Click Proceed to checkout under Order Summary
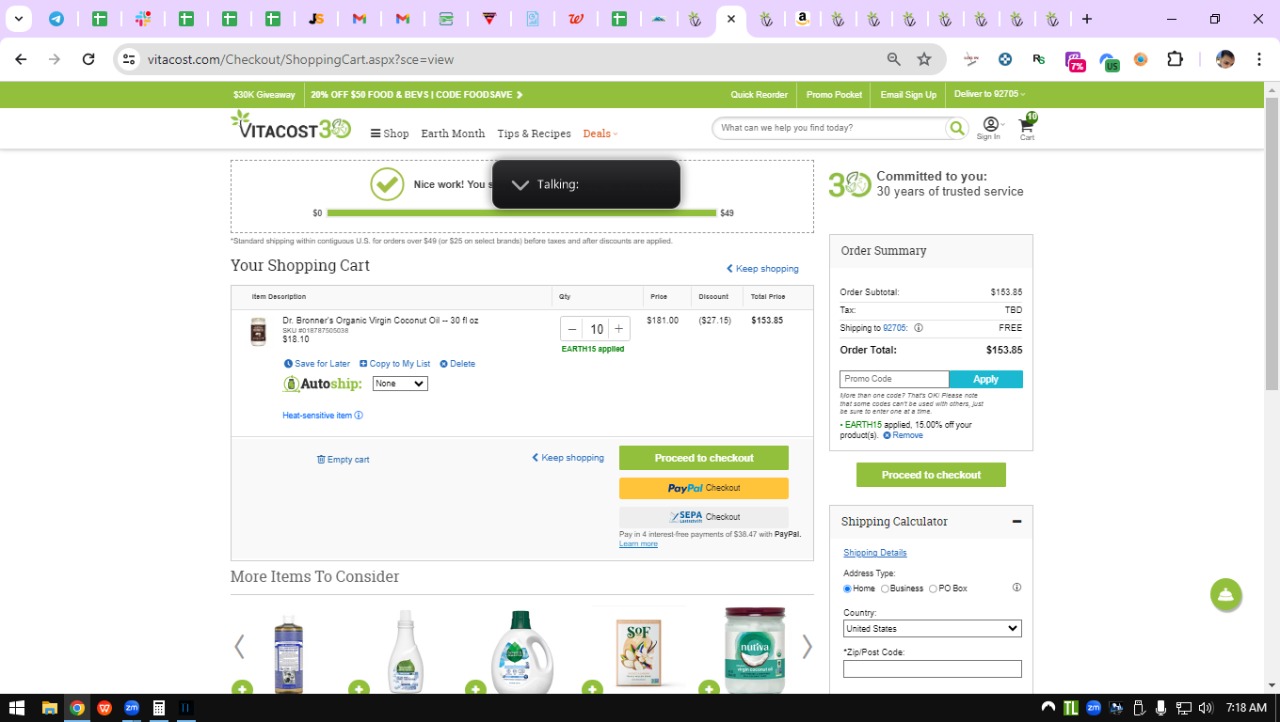Image resolution: width=1280 pixels, height=722 pixels. [x=931, y=475]
